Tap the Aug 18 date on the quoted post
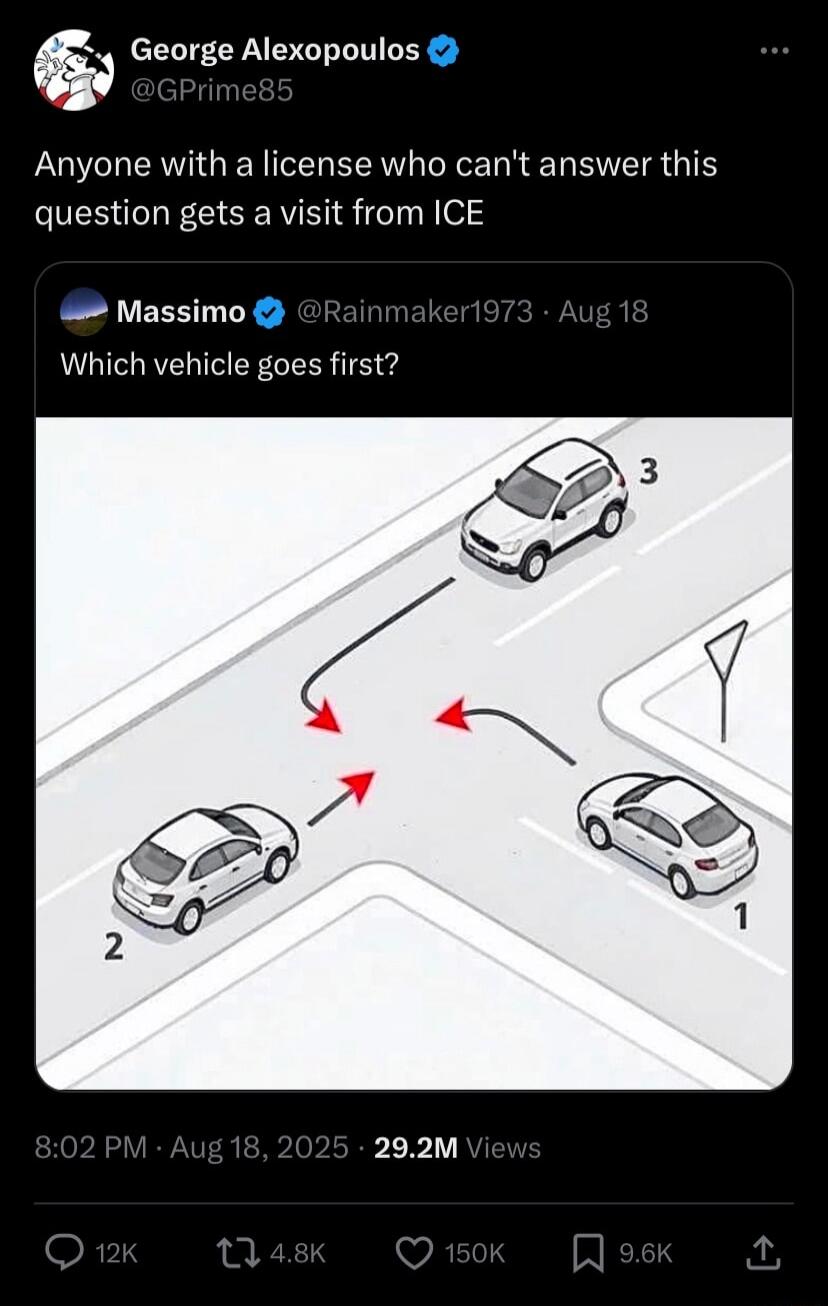Image resolution: width=828 pixels, height=1306 pixels. click(x=603, y=312)
